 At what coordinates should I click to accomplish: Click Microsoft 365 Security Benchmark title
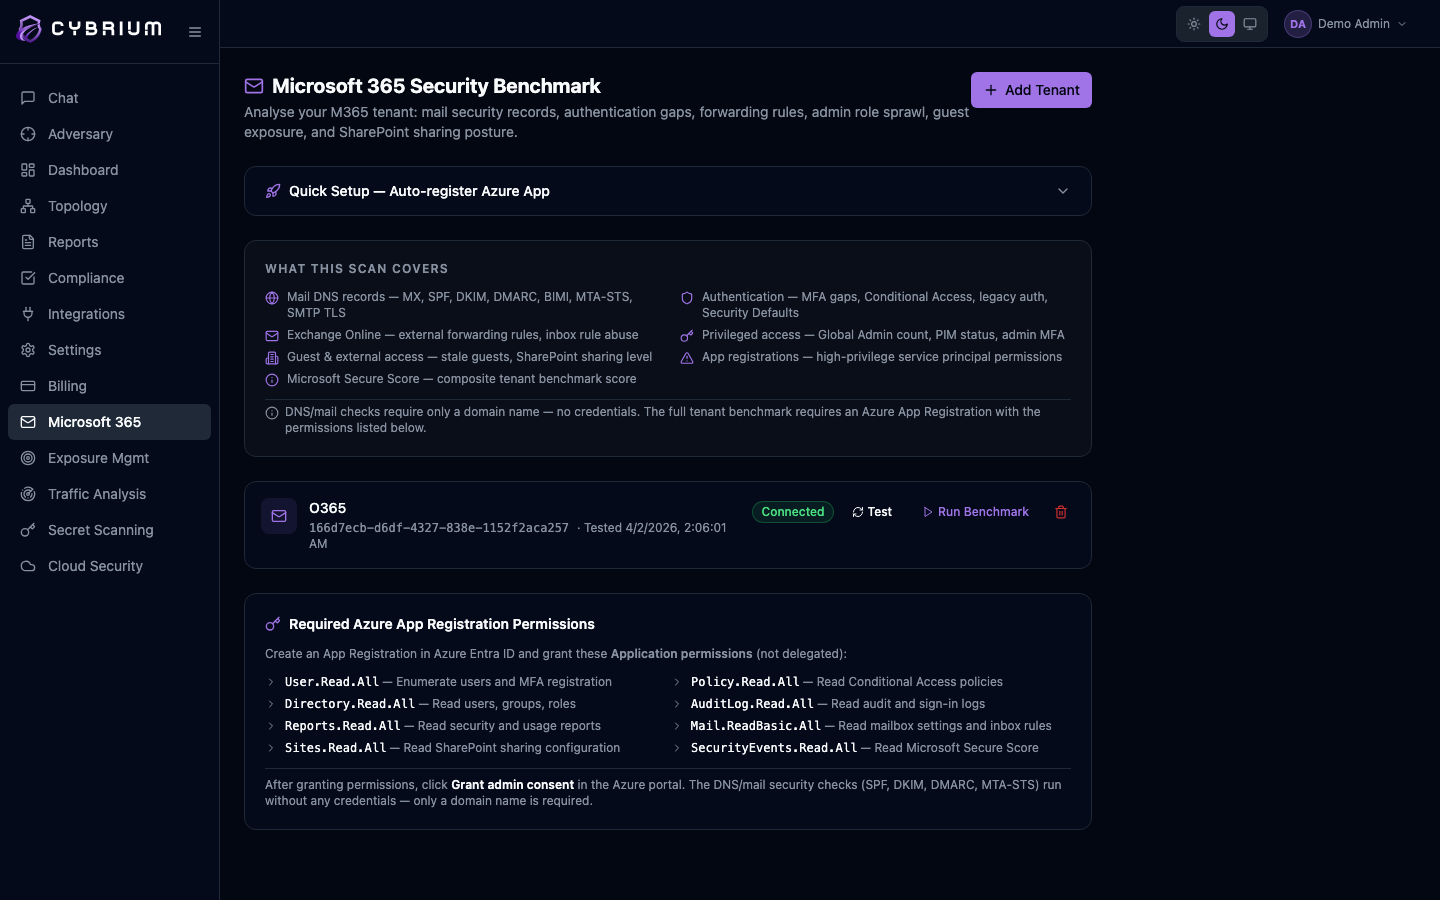(x=436, y=86)
